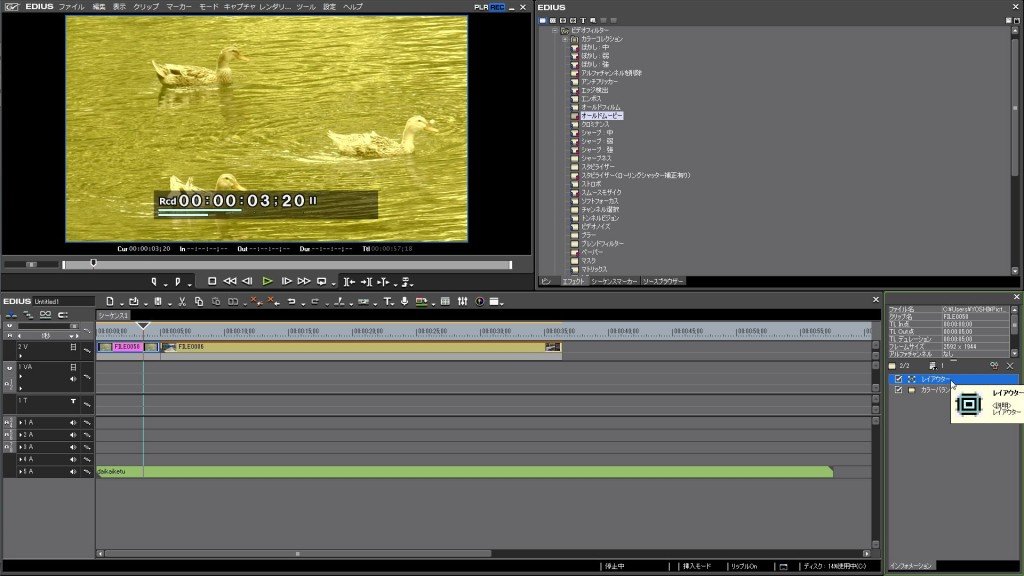Select the シーケンス1 timeline tab
The image size is (1024, 576).
pos(113,315)
